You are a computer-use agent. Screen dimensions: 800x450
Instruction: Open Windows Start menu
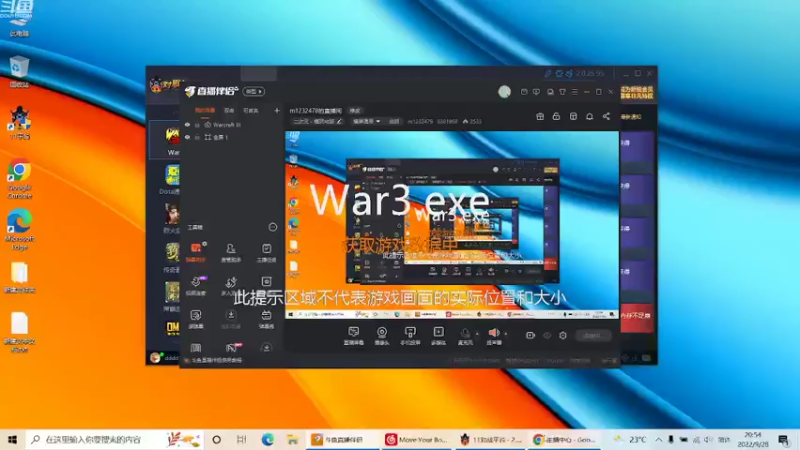12,439
